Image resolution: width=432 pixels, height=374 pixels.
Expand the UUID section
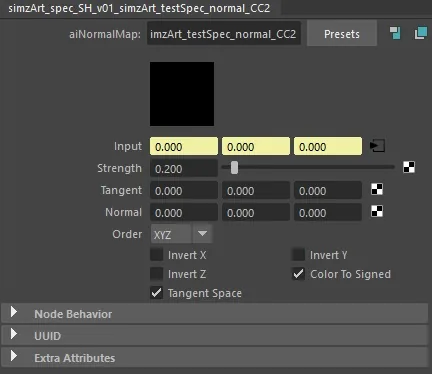click(x=215, y=336)
